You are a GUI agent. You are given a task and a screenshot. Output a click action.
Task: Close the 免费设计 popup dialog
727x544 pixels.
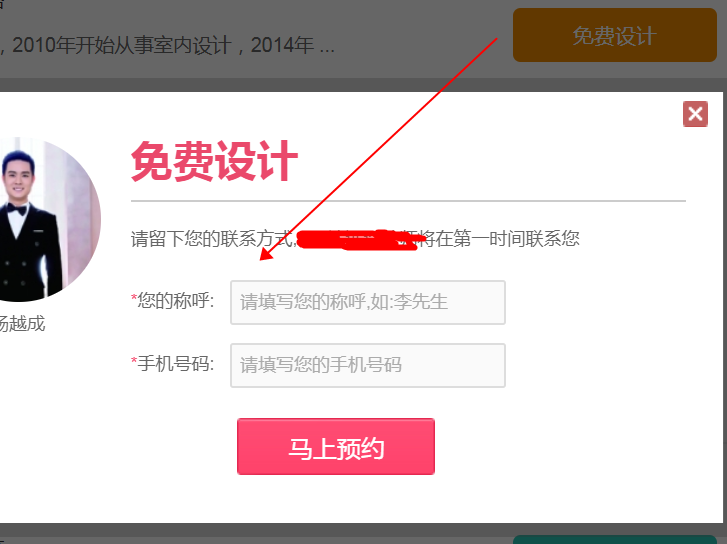click(695, 114)
